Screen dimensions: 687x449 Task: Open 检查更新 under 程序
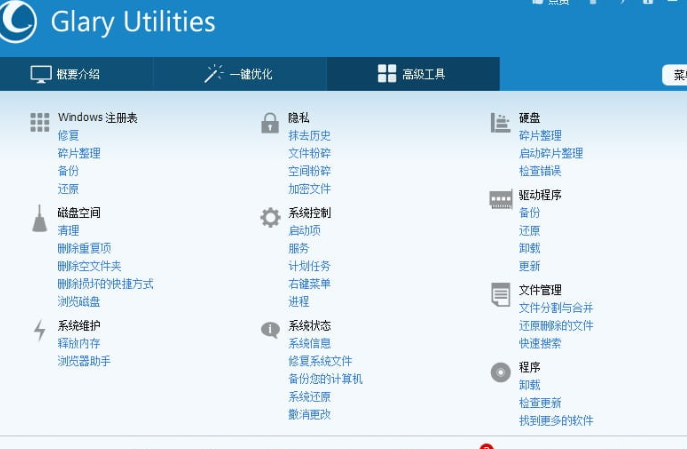pyautogui.click(x=540, y=403)
